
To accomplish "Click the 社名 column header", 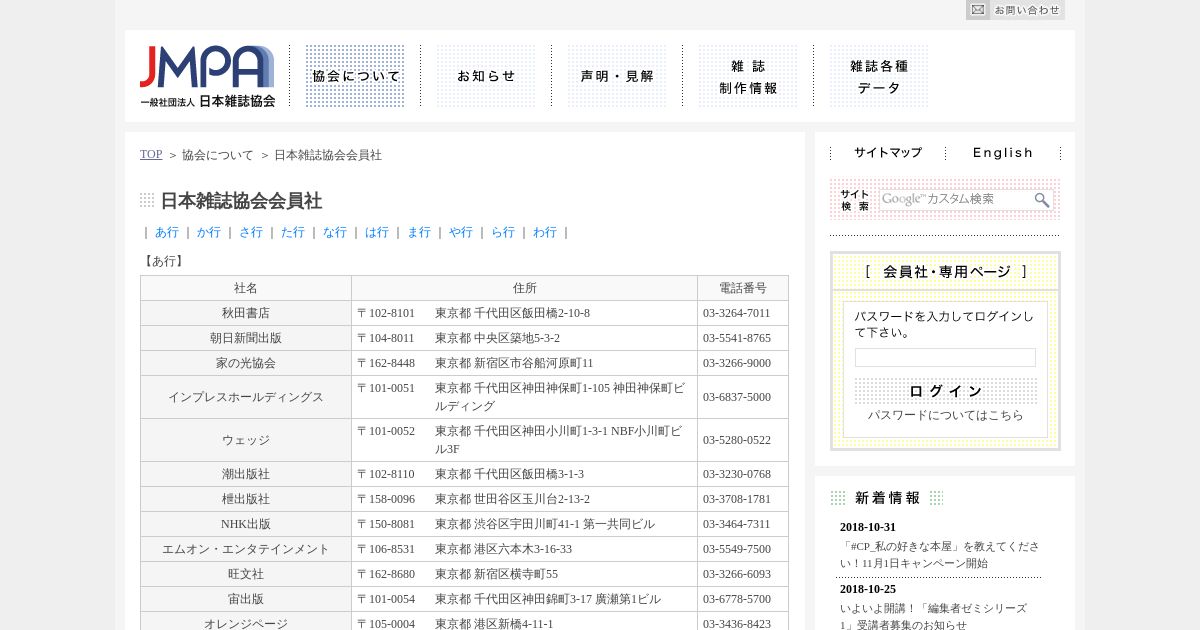I will coord(246,288).
